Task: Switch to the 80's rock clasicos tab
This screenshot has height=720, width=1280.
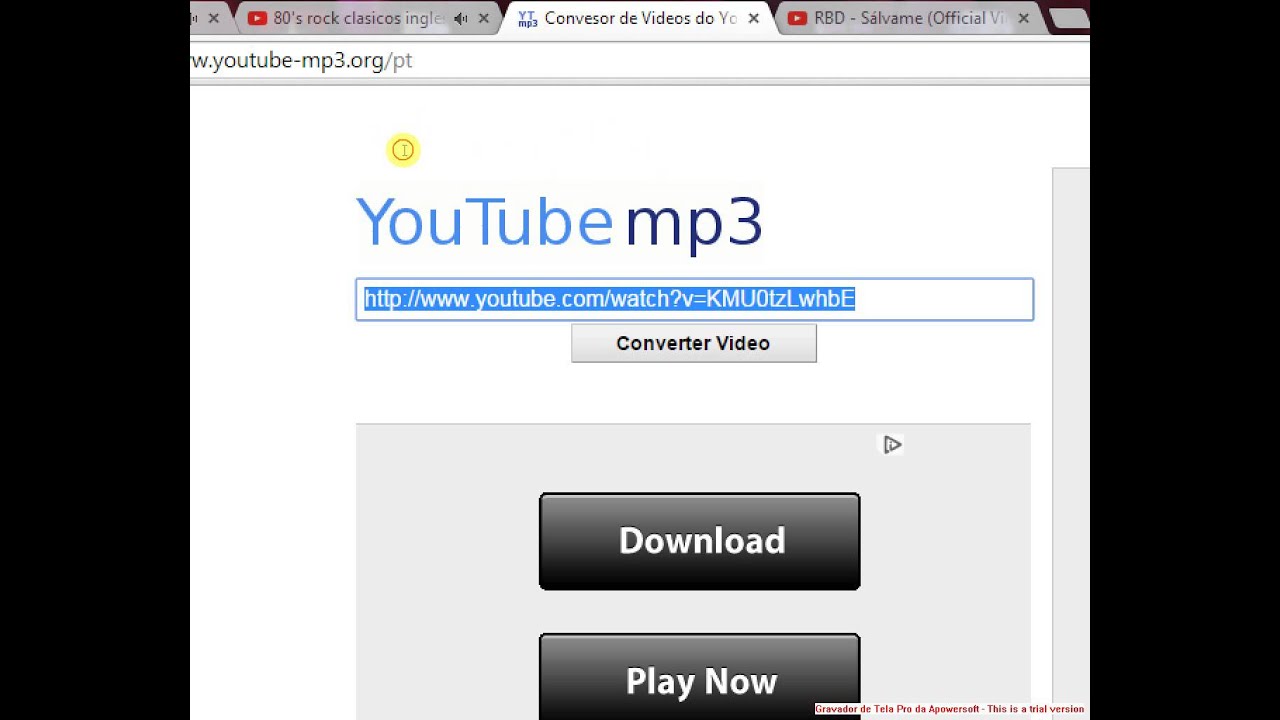Action: (365, 18)
